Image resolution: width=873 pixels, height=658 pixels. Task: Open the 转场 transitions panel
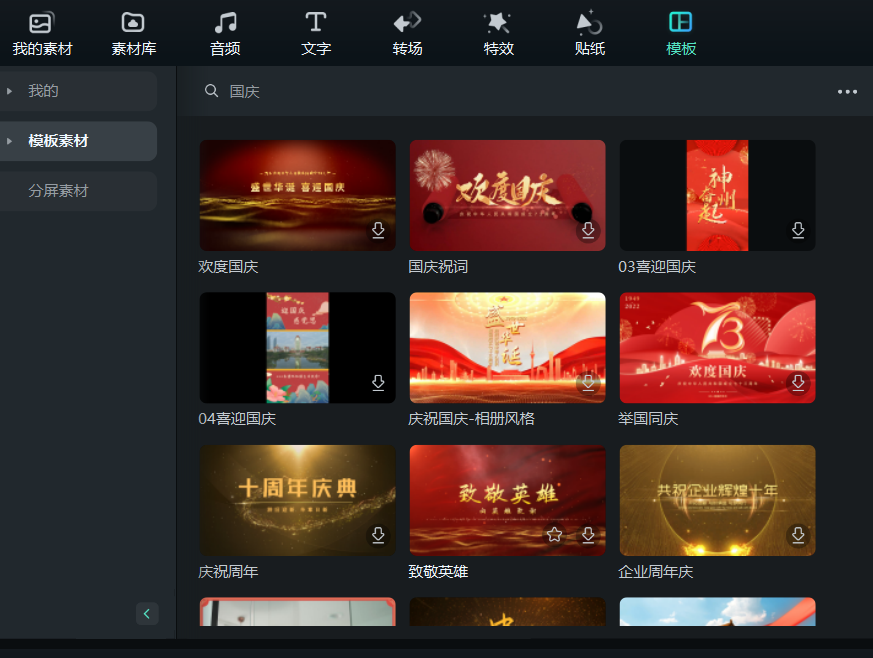point(407,32)
